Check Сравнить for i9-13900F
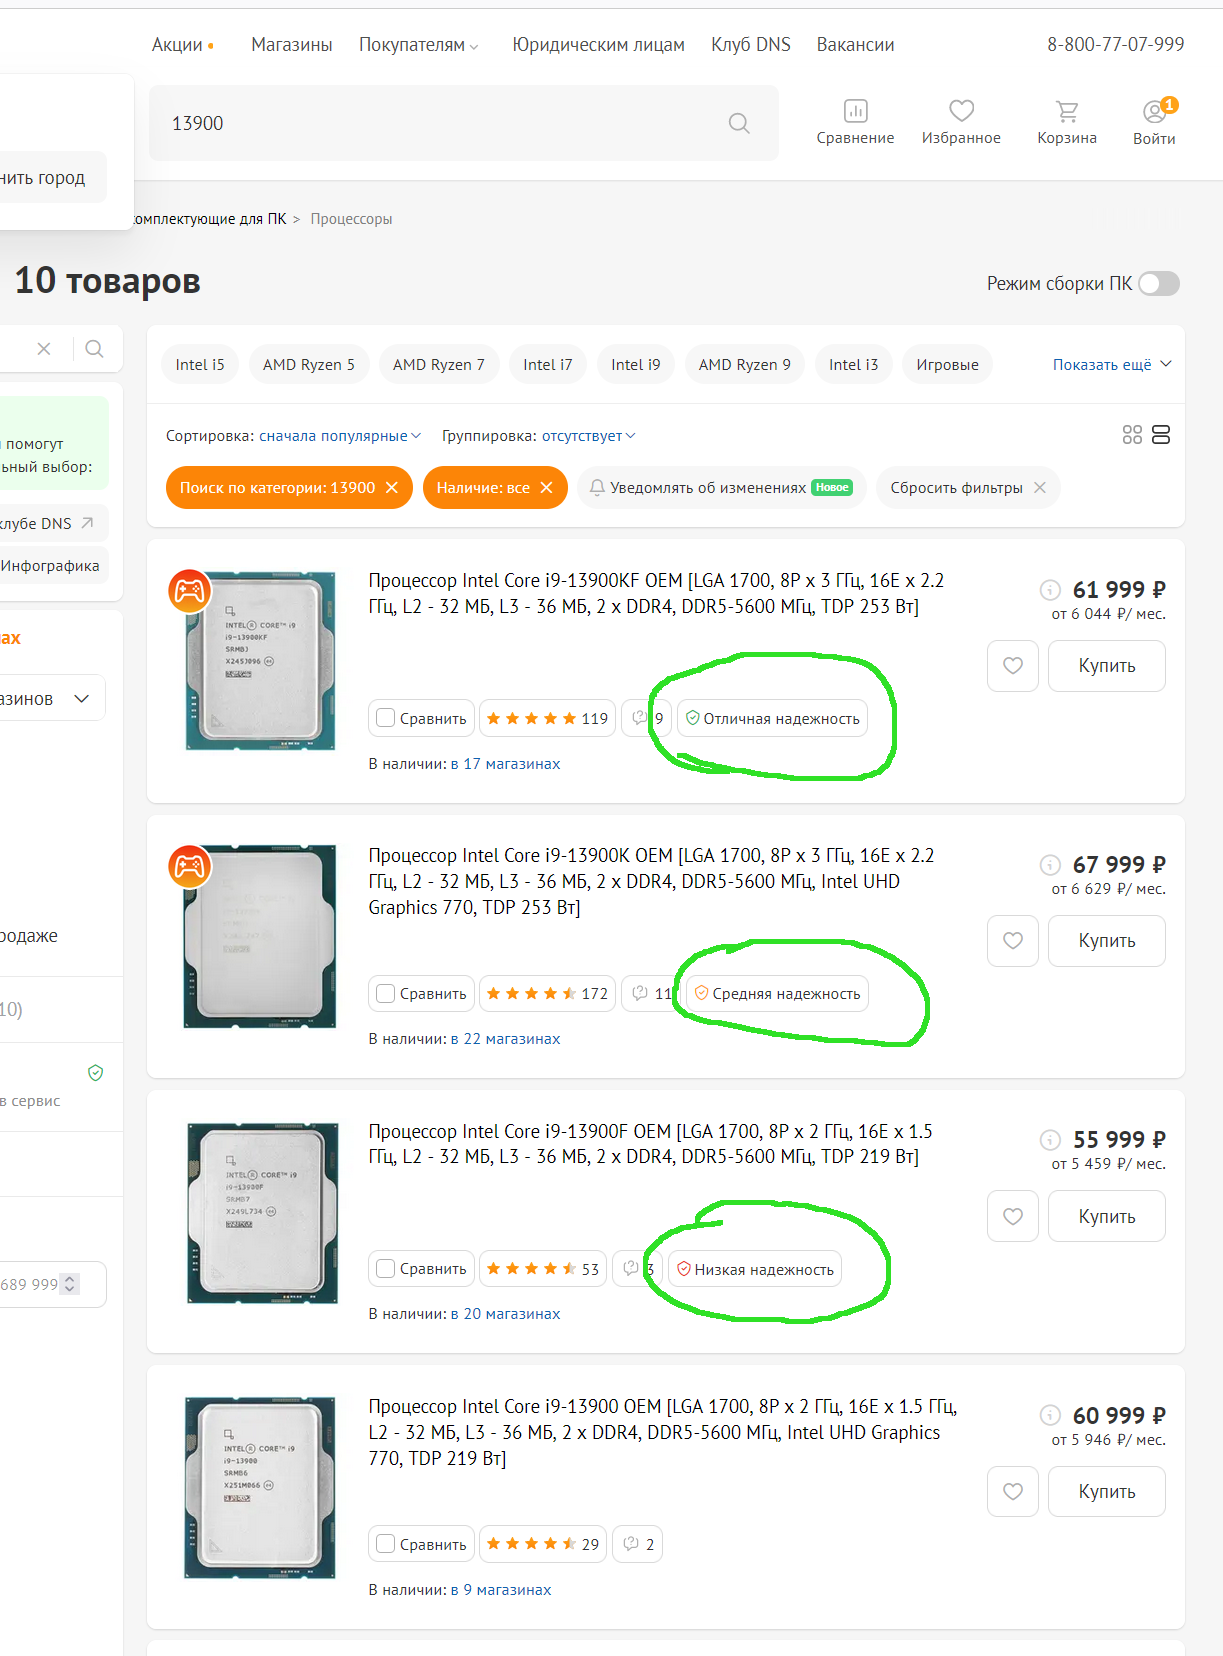Viewport: 1223px width, 1656px height. click(x=385, y=1268)
